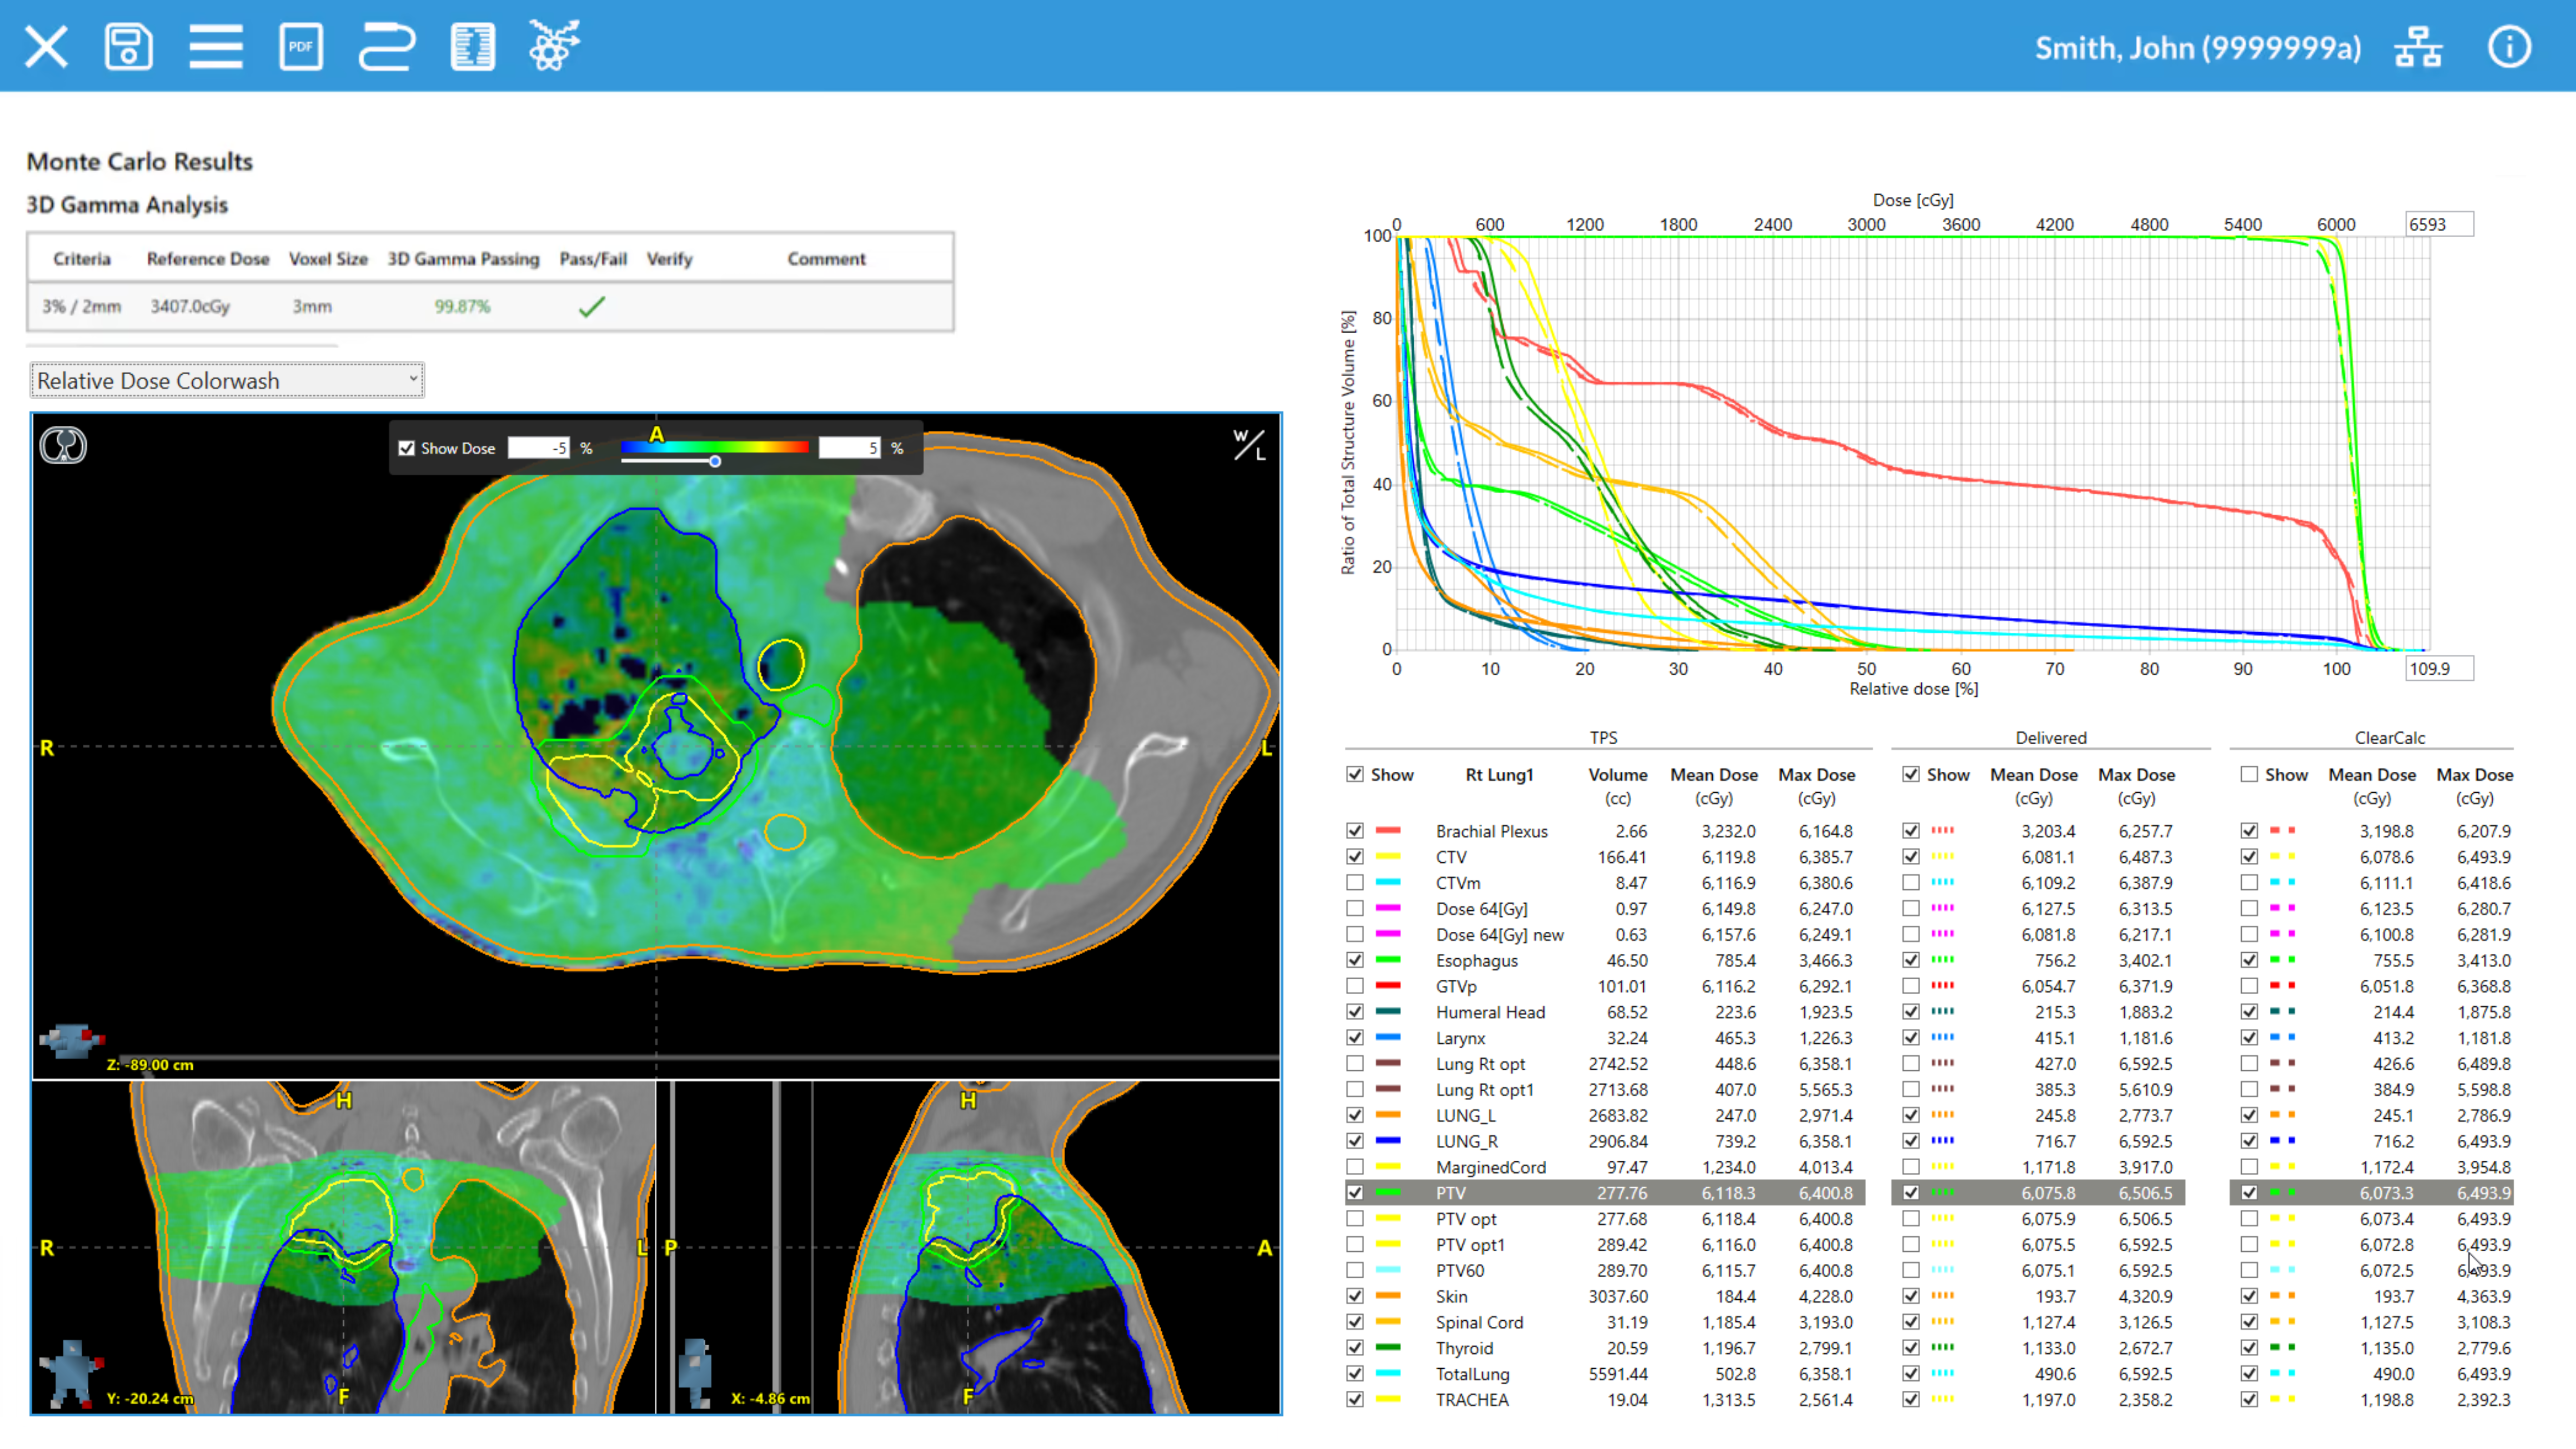Export report with the PDF icon

[x=301, y=47]
